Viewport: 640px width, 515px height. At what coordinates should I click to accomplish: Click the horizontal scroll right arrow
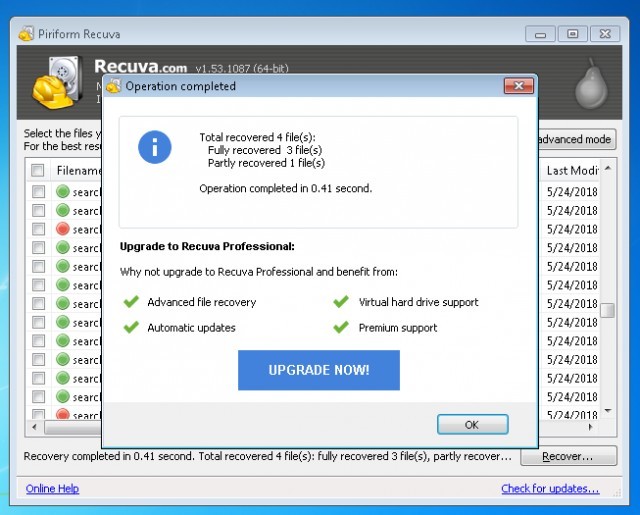pyautogui.click(x=590, y=427)
